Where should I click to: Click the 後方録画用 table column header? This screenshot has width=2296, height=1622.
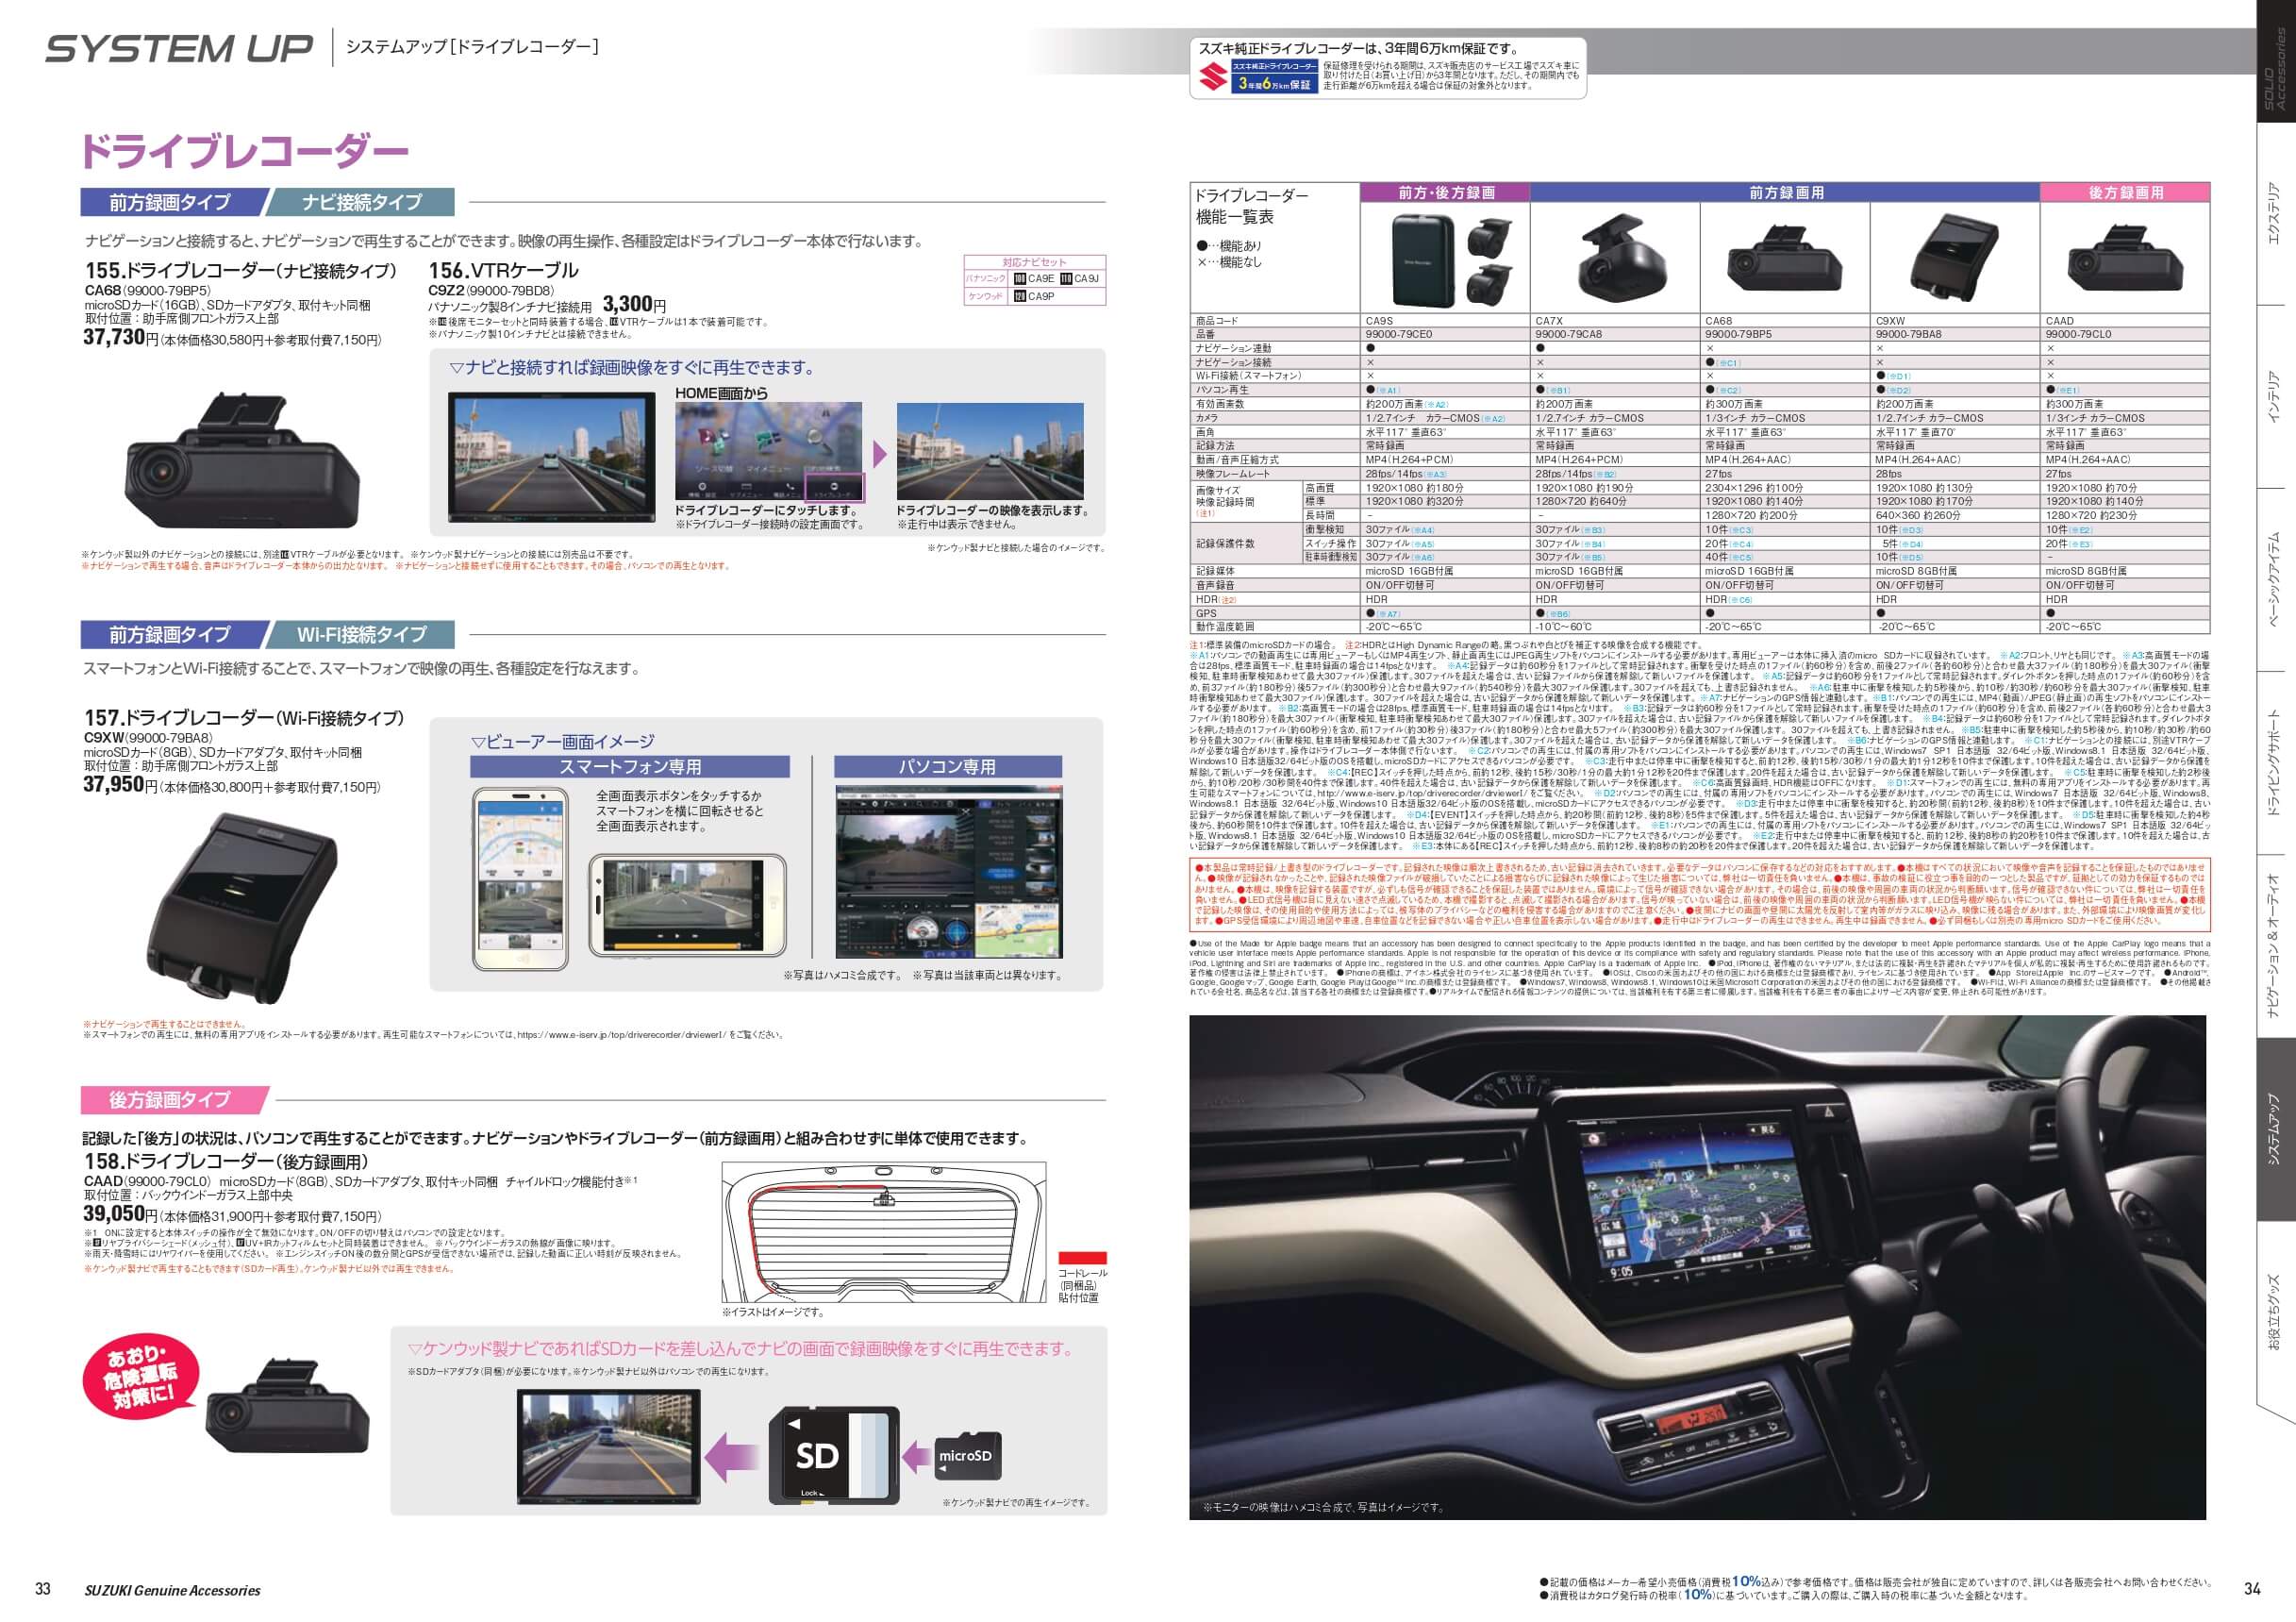[x=2125, y=192]
